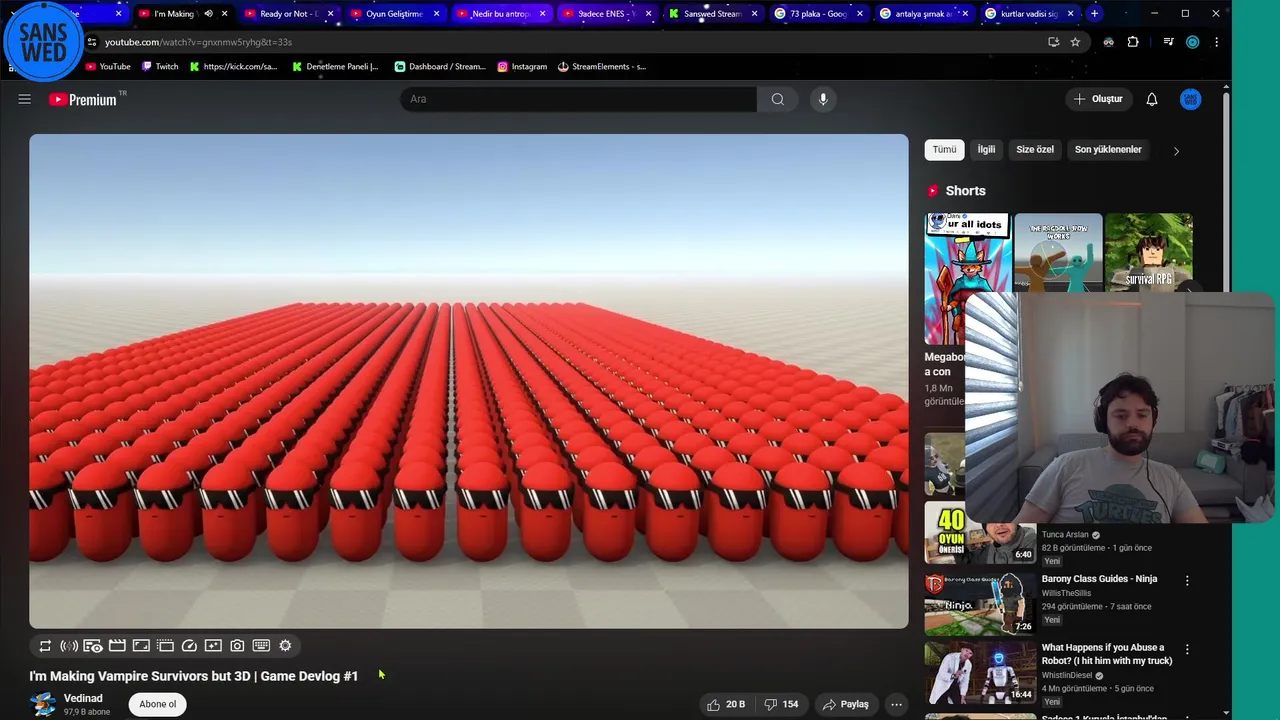Switch to '73 plaka' Google tab
This screenshot has height=720, width=1280.
(x=817, y=14)
